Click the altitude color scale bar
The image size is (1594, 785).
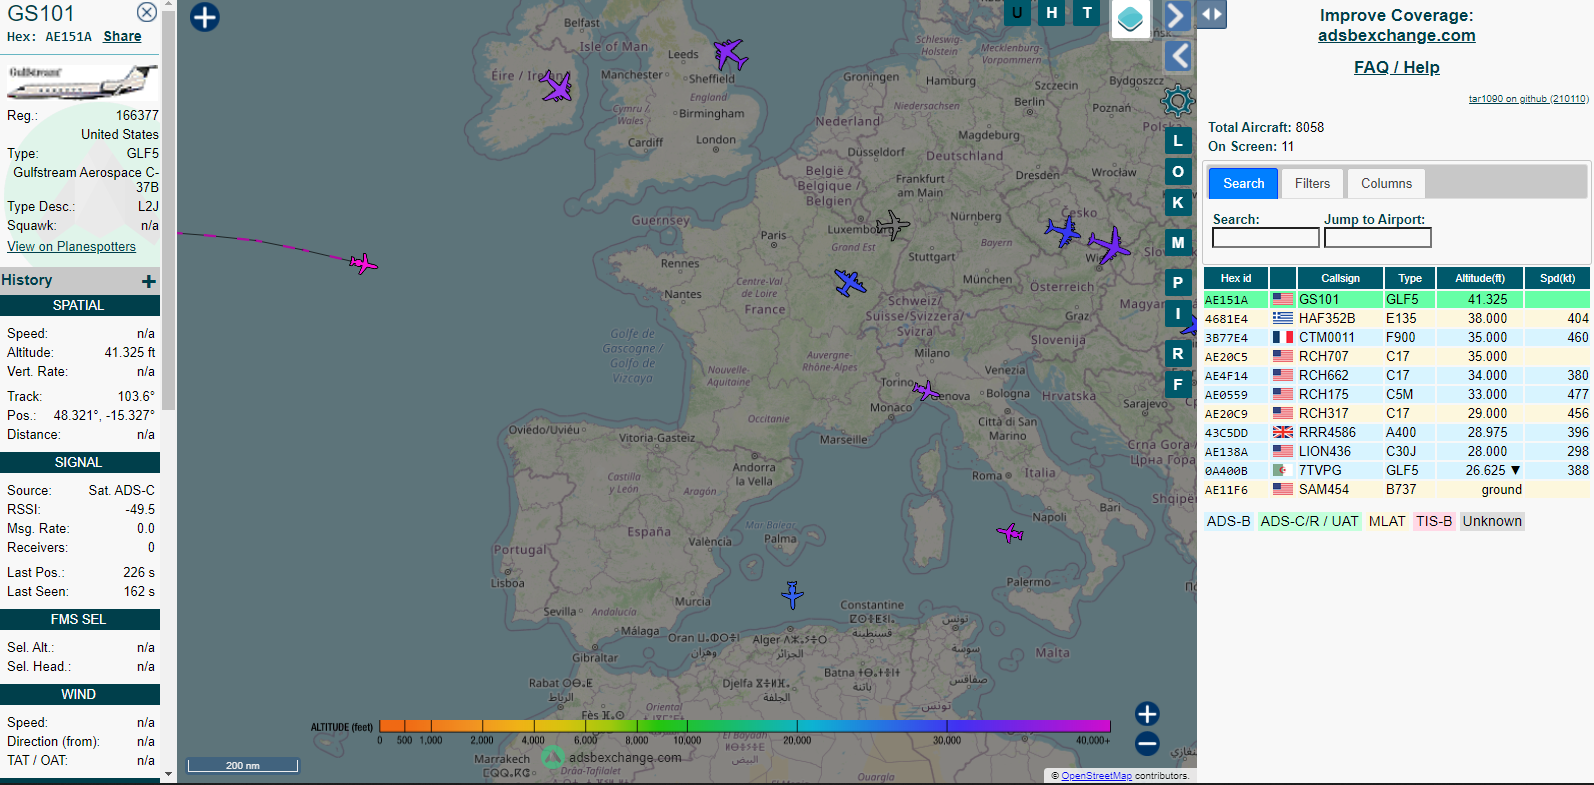[x=744, y=726]
